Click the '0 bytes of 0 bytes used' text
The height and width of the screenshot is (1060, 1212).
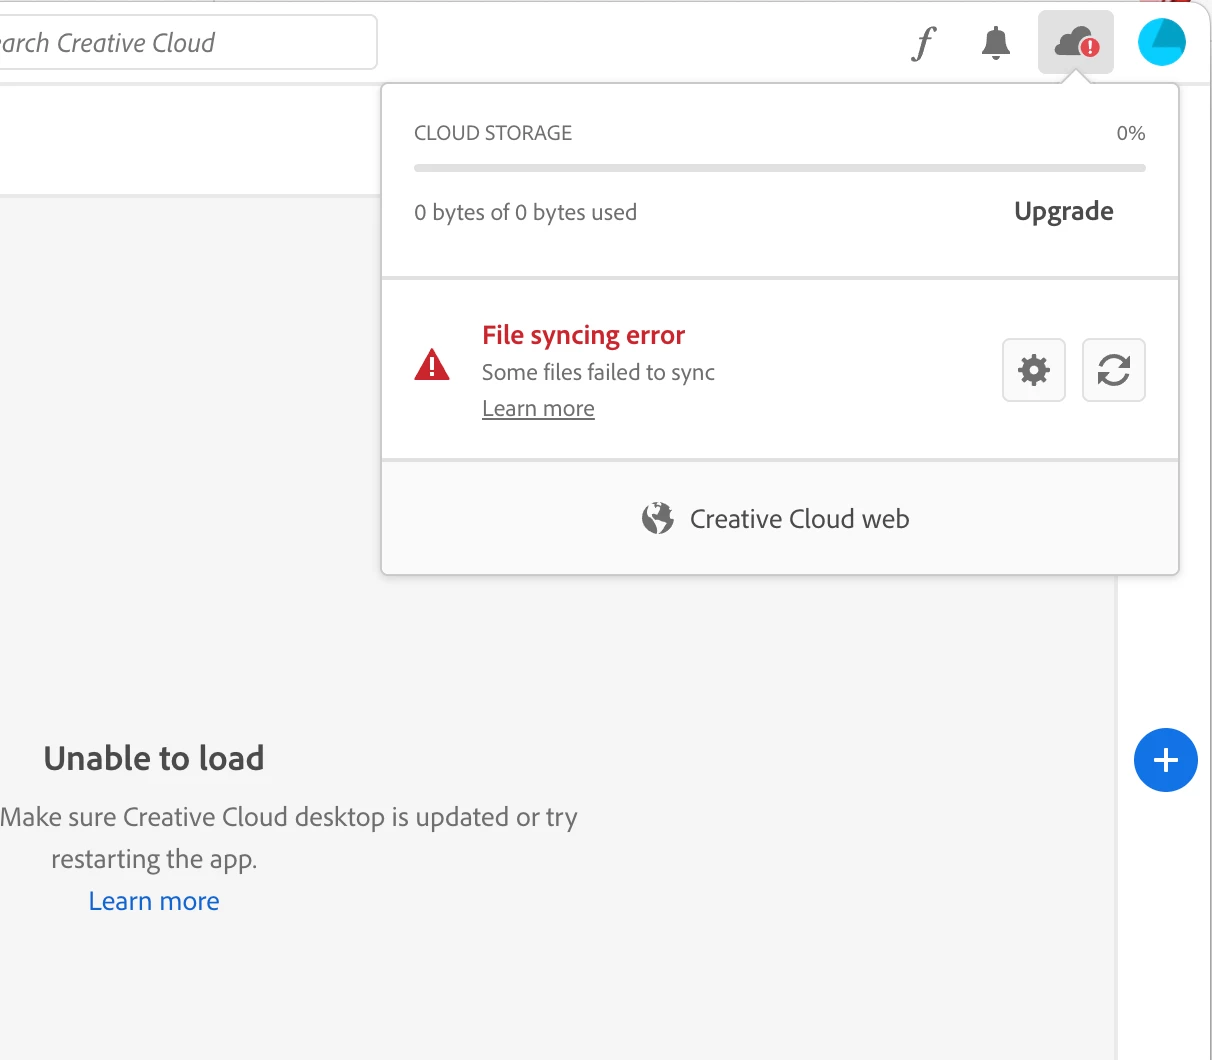526,212
